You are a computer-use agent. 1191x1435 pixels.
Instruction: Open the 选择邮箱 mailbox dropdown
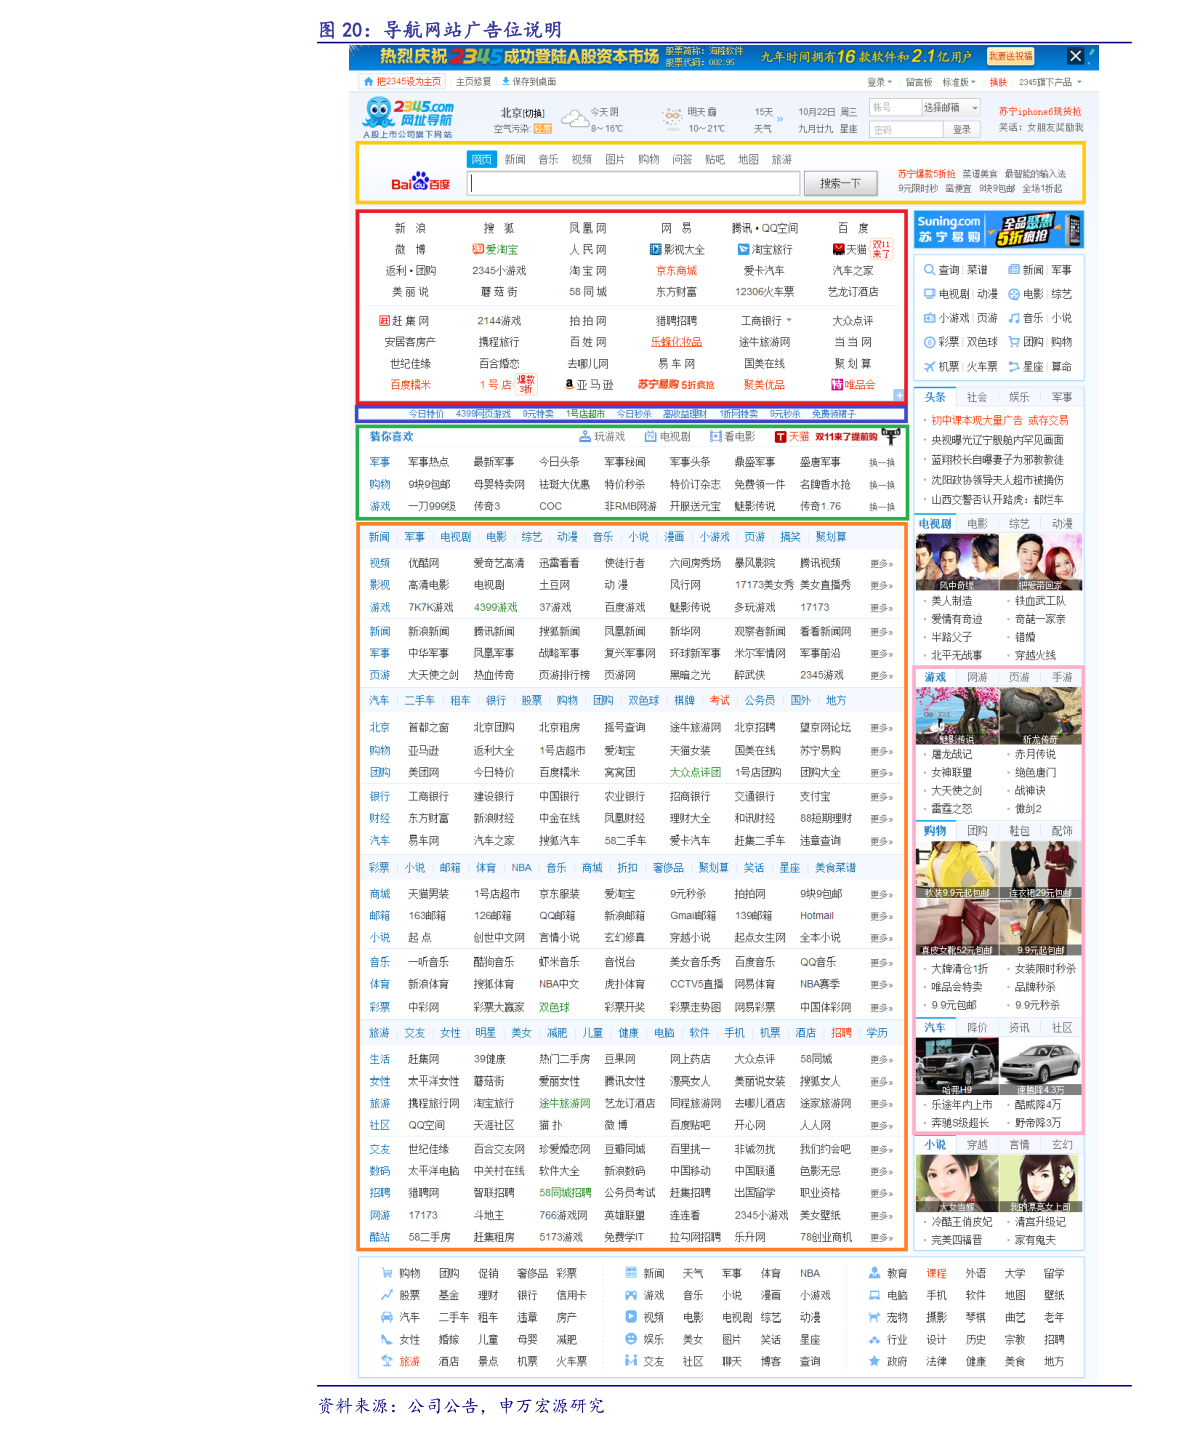click(x=951, y=107)
